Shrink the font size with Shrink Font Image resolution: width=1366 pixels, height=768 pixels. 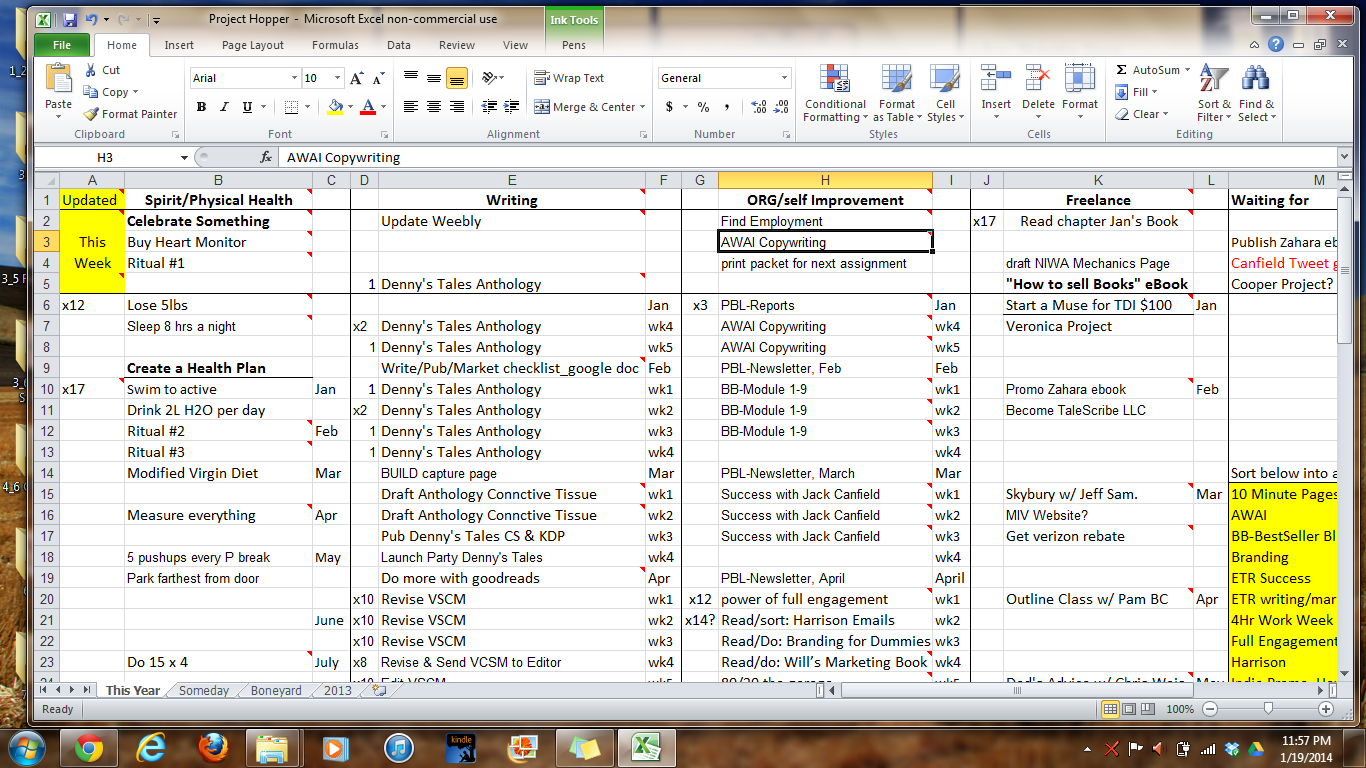(379, 78)
